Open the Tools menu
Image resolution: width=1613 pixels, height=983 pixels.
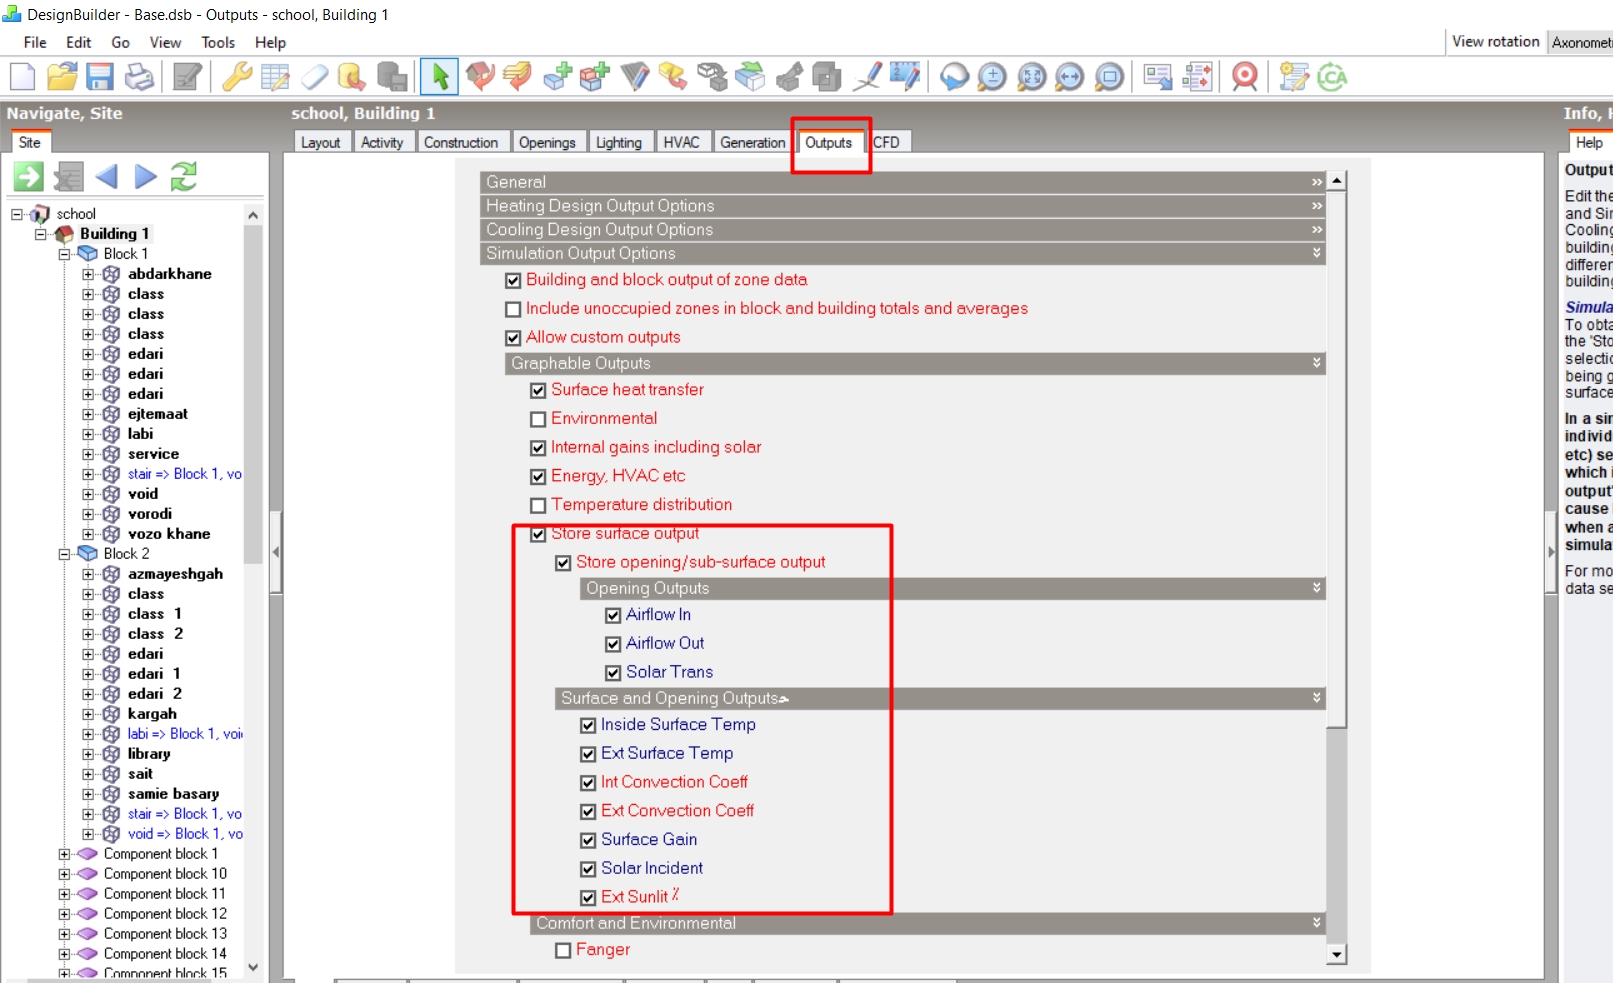218,42
